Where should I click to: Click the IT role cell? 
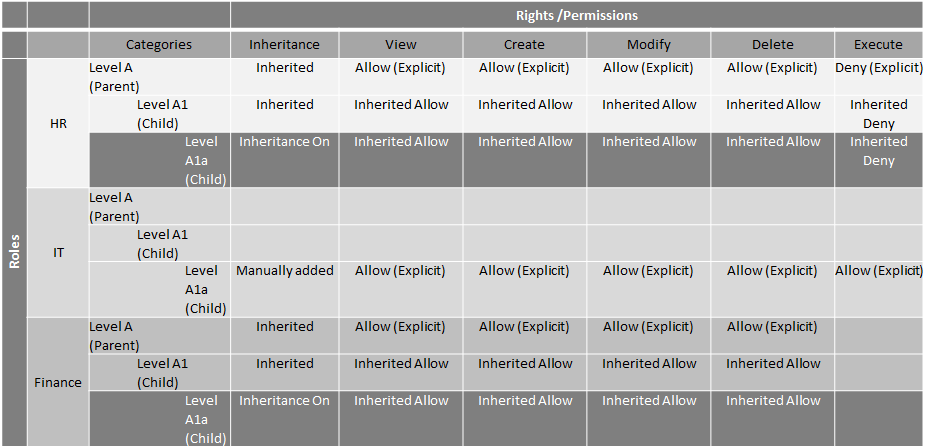(58, 252)
